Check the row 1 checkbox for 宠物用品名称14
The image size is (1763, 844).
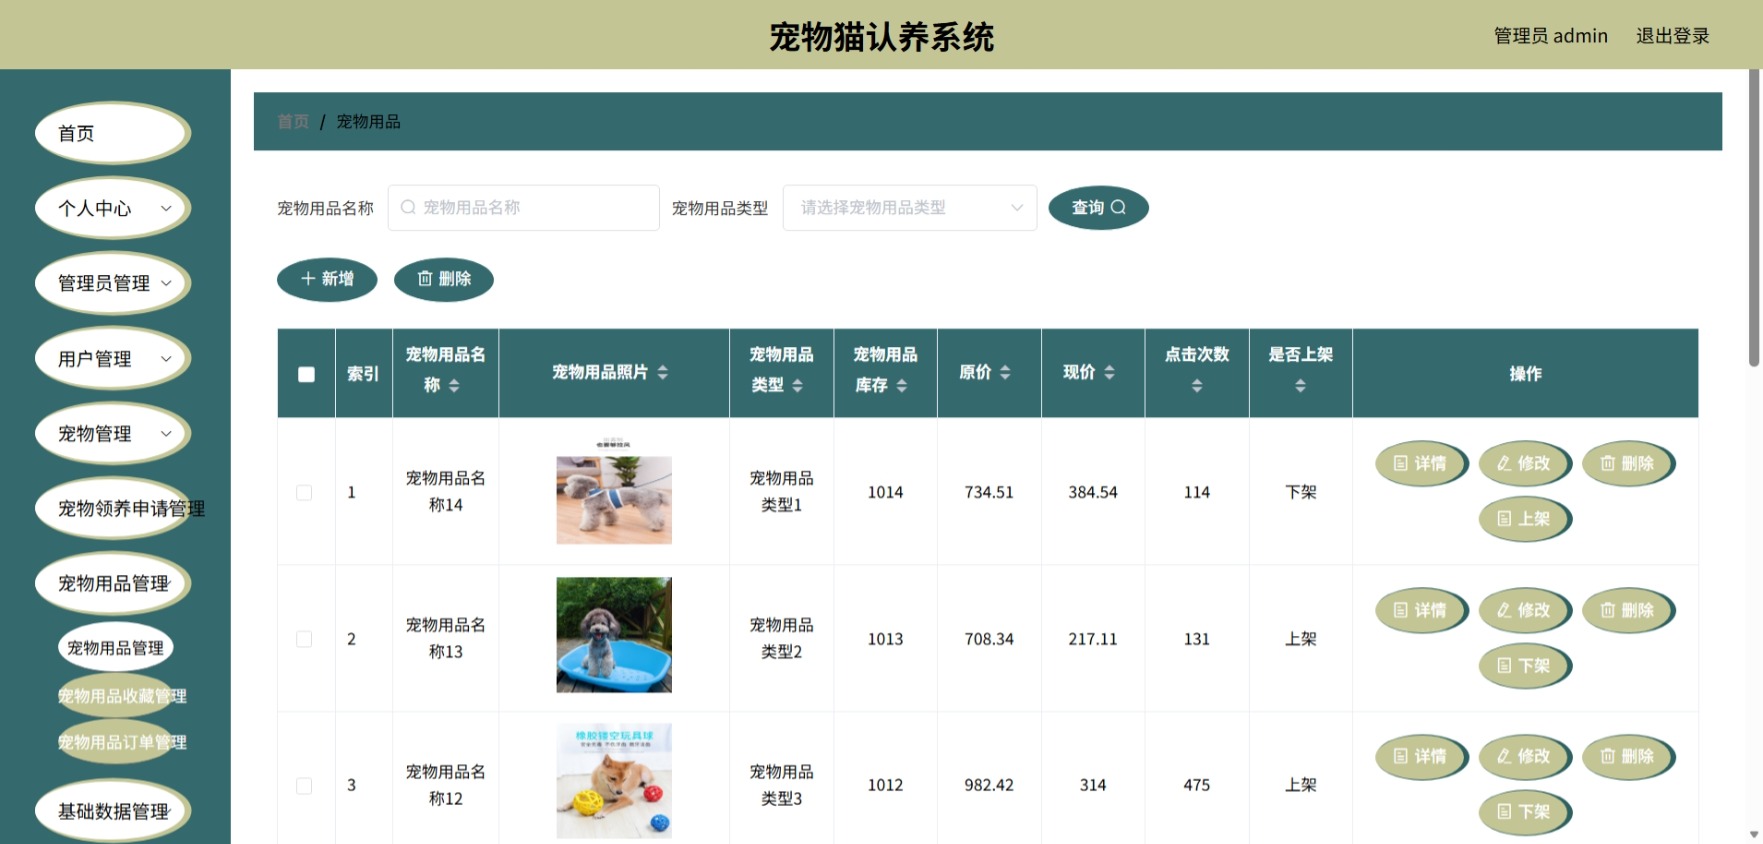(x=304, y=492)
